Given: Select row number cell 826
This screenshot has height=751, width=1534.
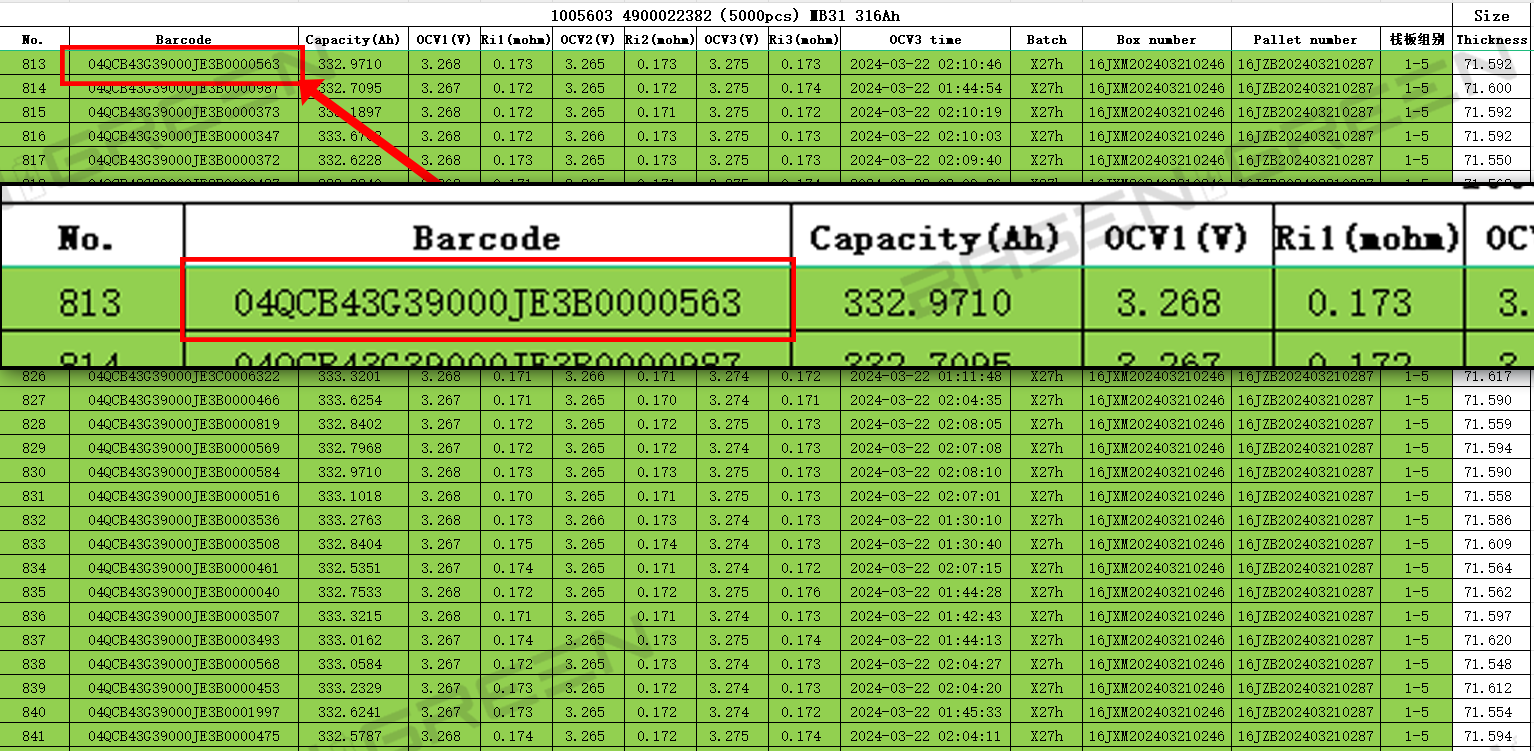Looking at the screenshot, I should (34, 376).
